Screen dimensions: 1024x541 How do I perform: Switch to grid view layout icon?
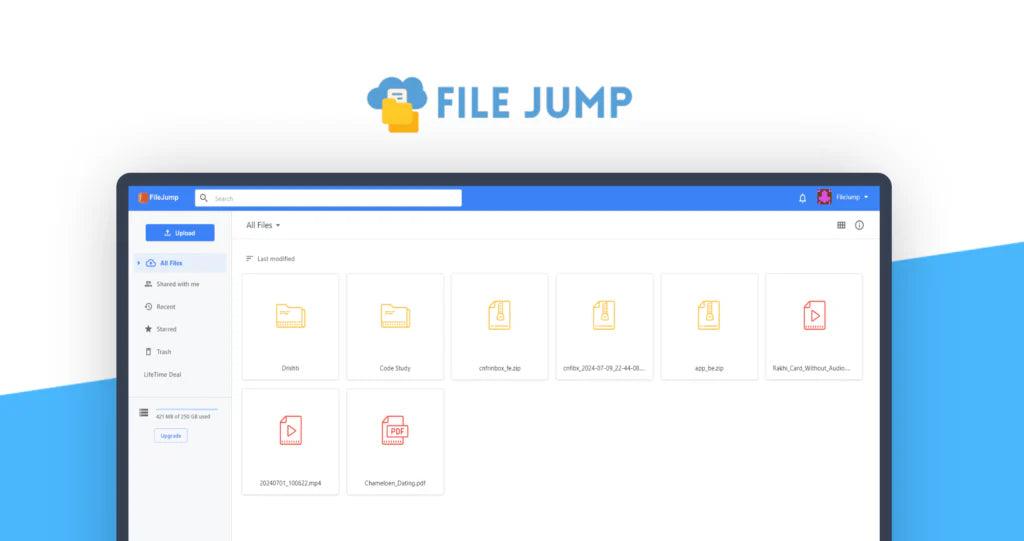841,225
